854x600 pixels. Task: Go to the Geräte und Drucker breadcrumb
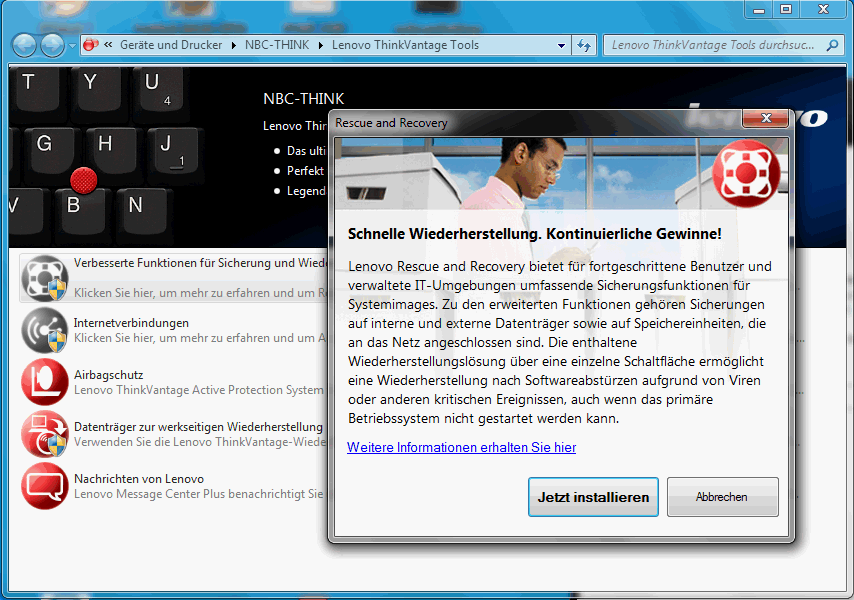click(171, 45)
